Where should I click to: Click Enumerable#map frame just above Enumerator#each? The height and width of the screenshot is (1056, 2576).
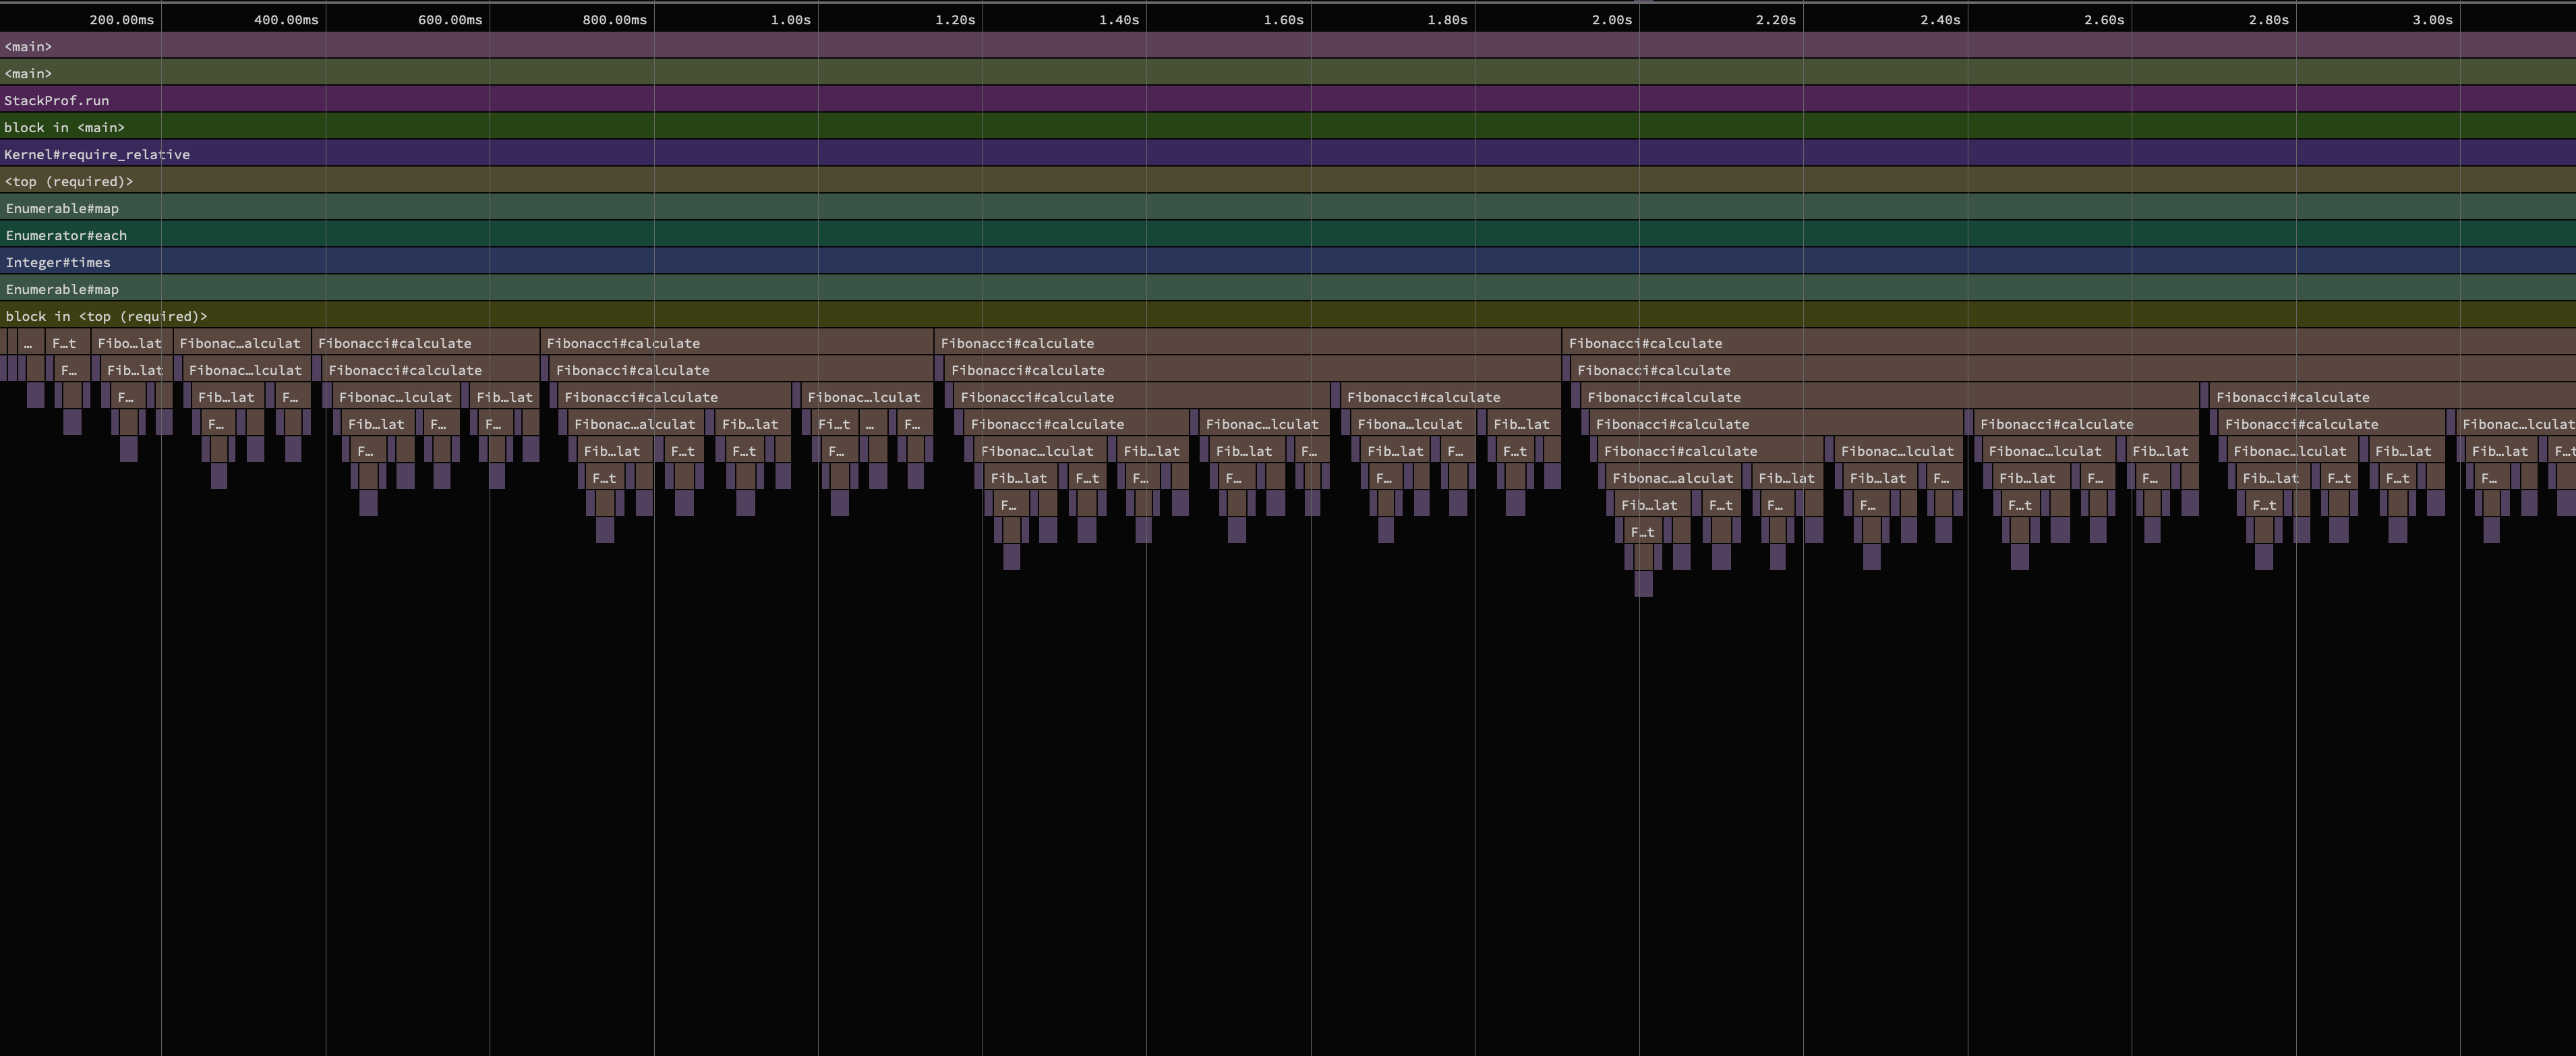(x=1288, y=207)
